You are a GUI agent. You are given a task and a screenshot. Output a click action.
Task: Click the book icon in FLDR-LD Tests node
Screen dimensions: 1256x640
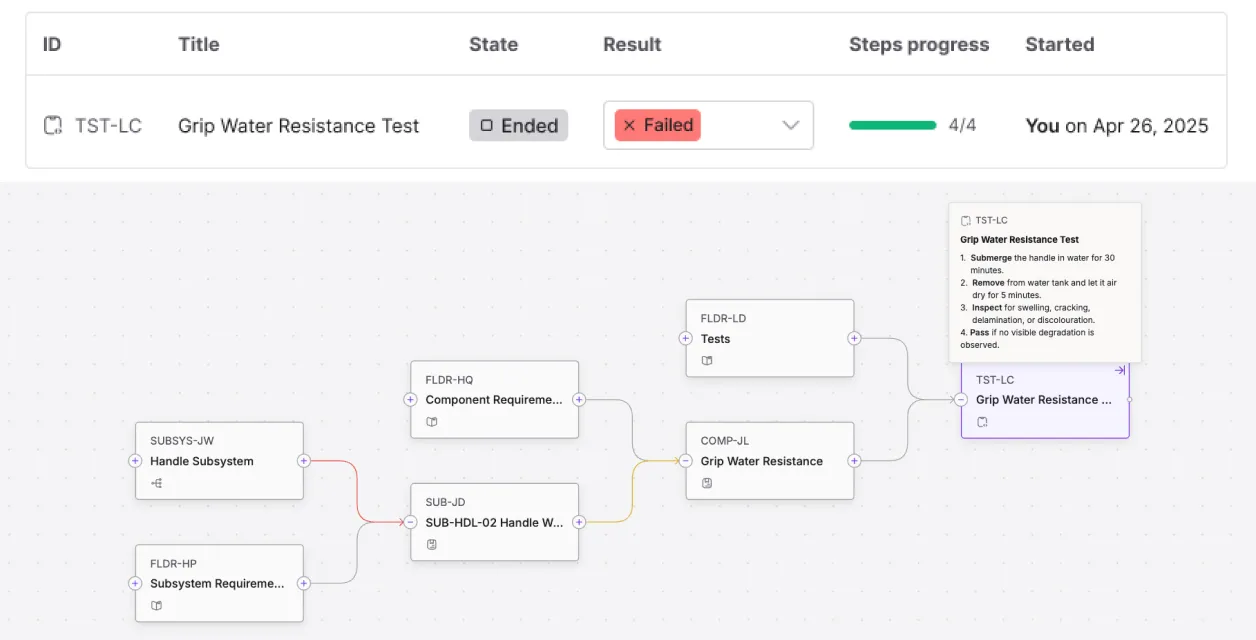(x=707, y=361)
